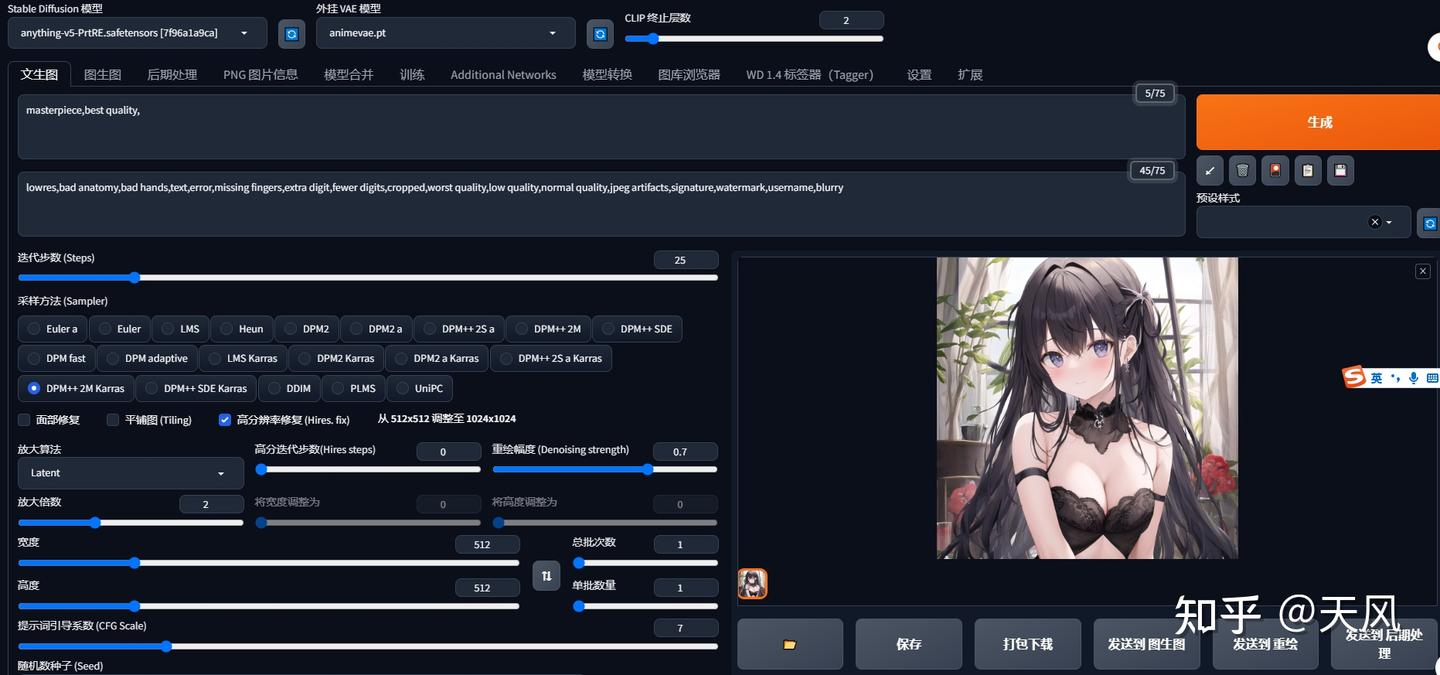The height and width of the screenshot is (675, 1440).
Task: Click the width value field 512
Action: (487, 545)
